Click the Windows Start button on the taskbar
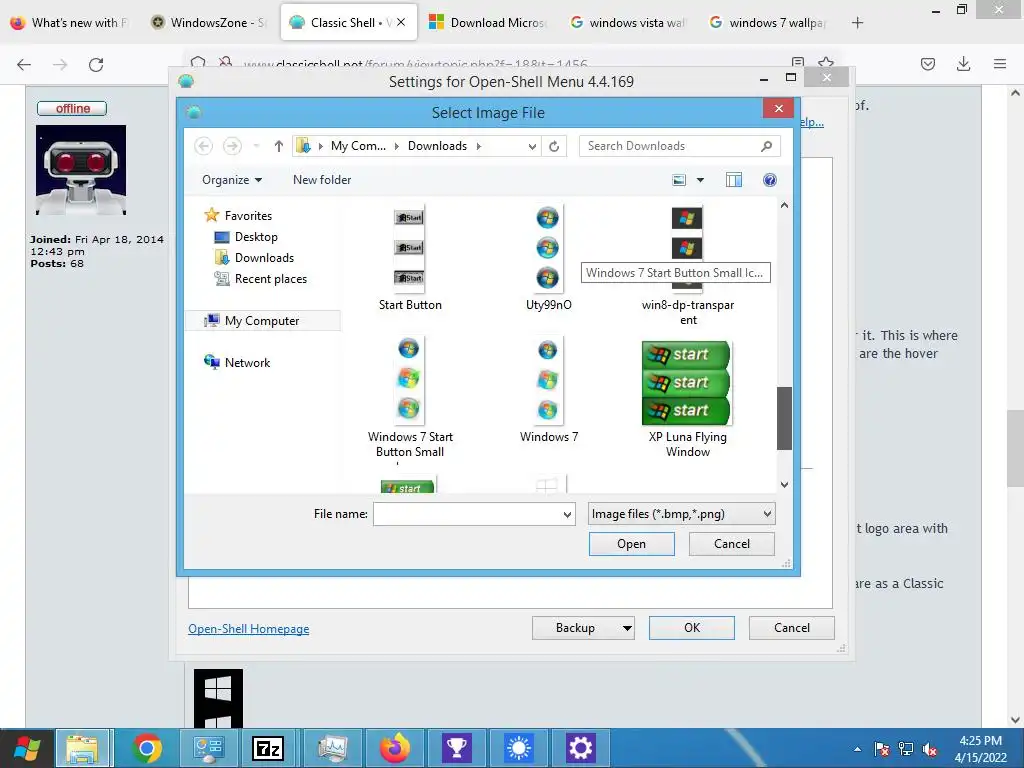Screen dimensions: 1024x768 [x=27, y=748]
